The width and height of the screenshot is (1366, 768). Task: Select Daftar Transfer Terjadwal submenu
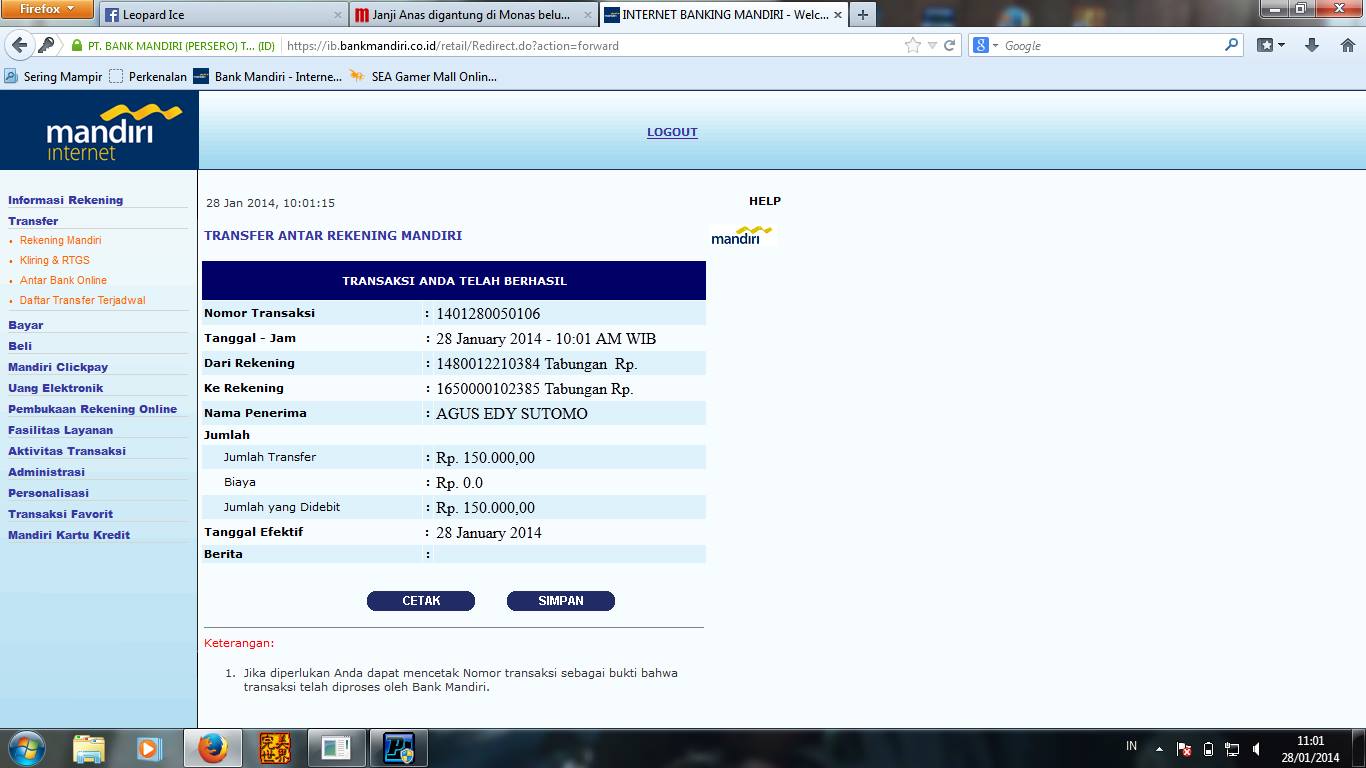[82, 300]
